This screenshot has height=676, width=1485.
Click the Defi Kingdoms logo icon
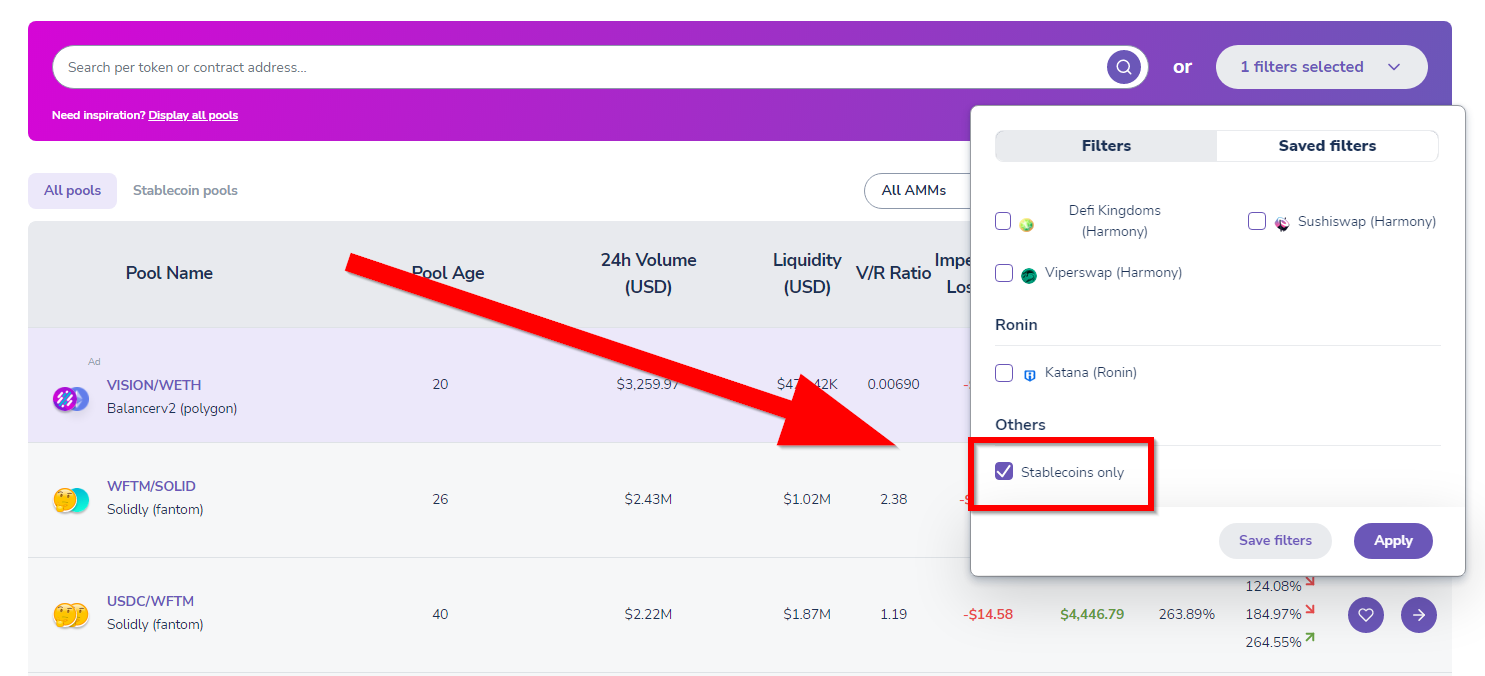1026,224
